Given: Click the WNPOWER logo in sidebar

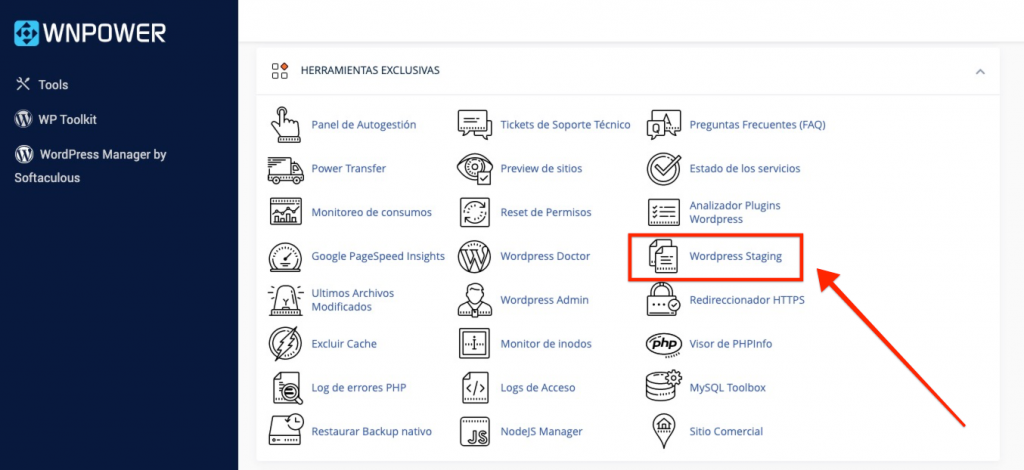Looking at the screenshot, I should 90,33.
